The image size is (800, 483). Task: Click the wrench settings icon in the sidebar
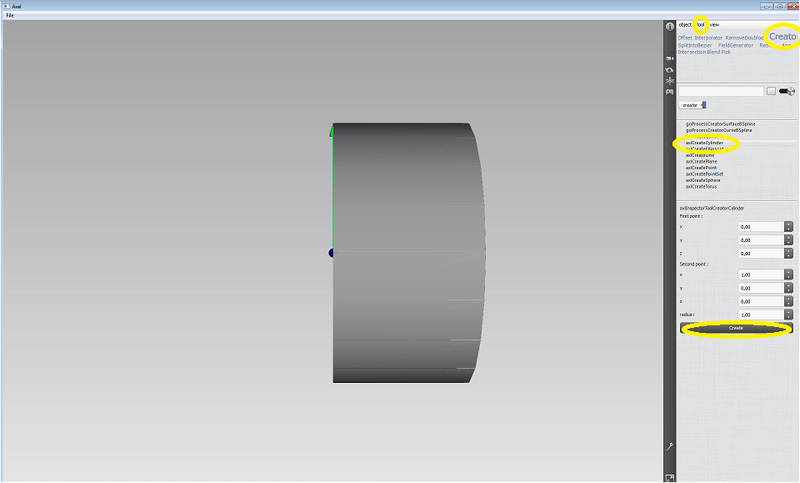pyautogui.click(x=670, y=447)
